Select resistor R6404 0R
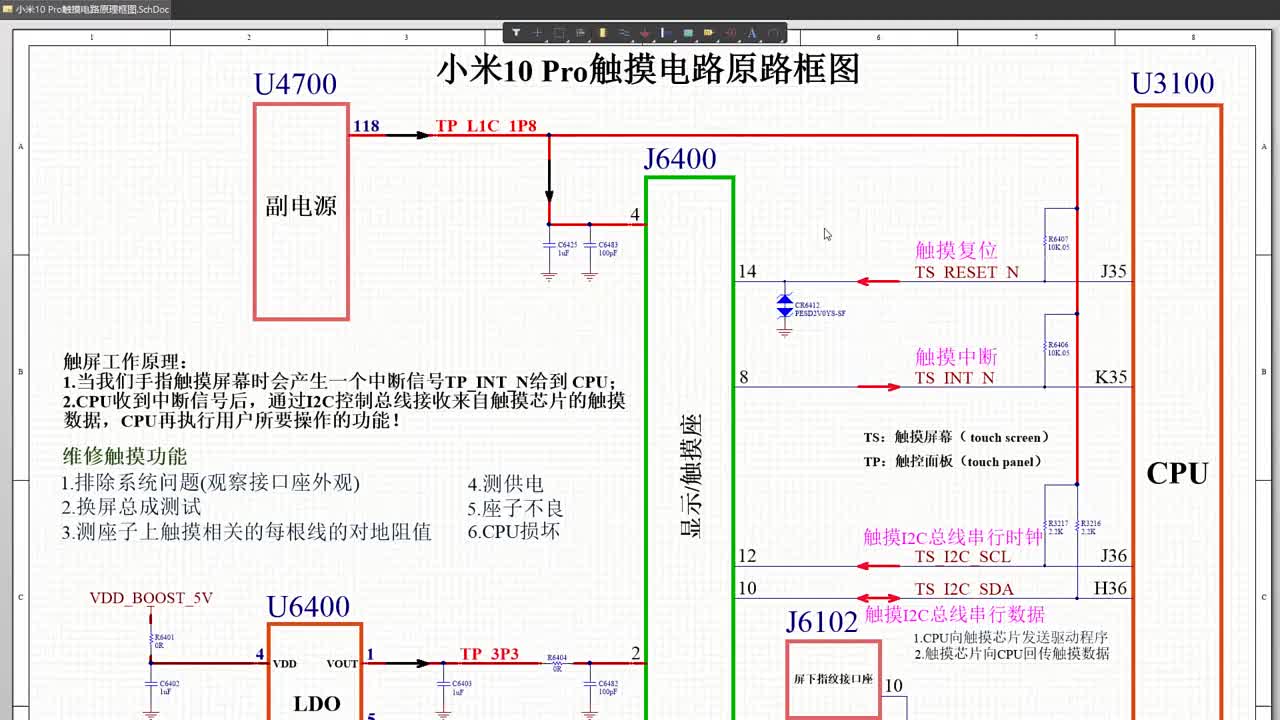The width and height of the screenshot is (1280, 720). 557,661
